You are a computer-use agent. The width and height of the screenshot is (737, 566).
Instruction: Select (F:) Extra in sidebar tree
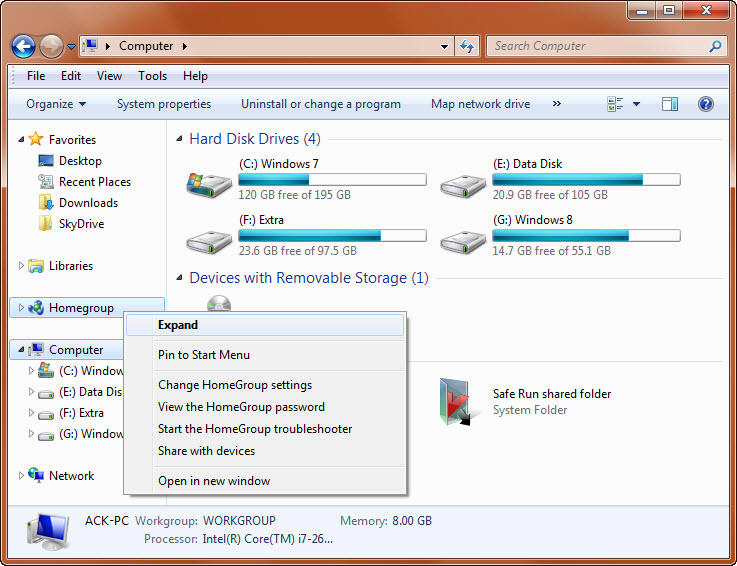click(x=81, y=413)
